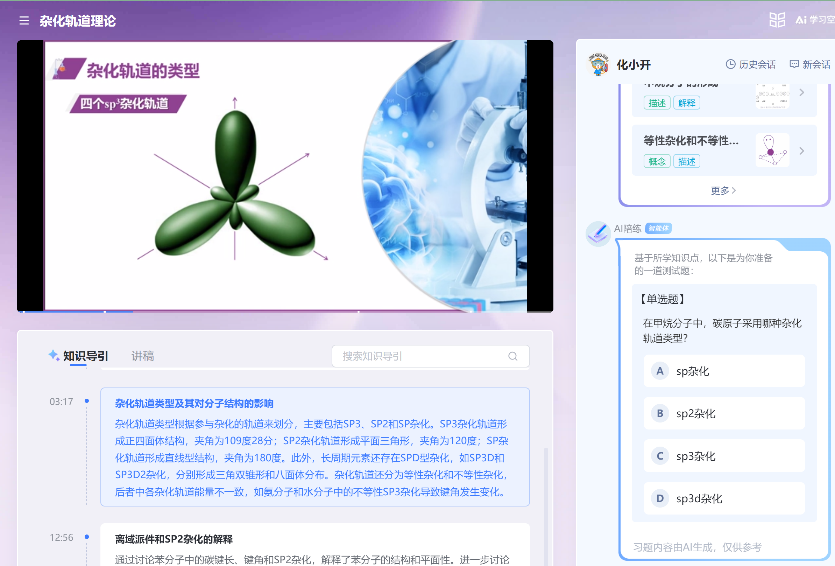The width and height of the screenshot is (835, 566).
Task: Select answer option A sp杂化
Action: point(724,371)
